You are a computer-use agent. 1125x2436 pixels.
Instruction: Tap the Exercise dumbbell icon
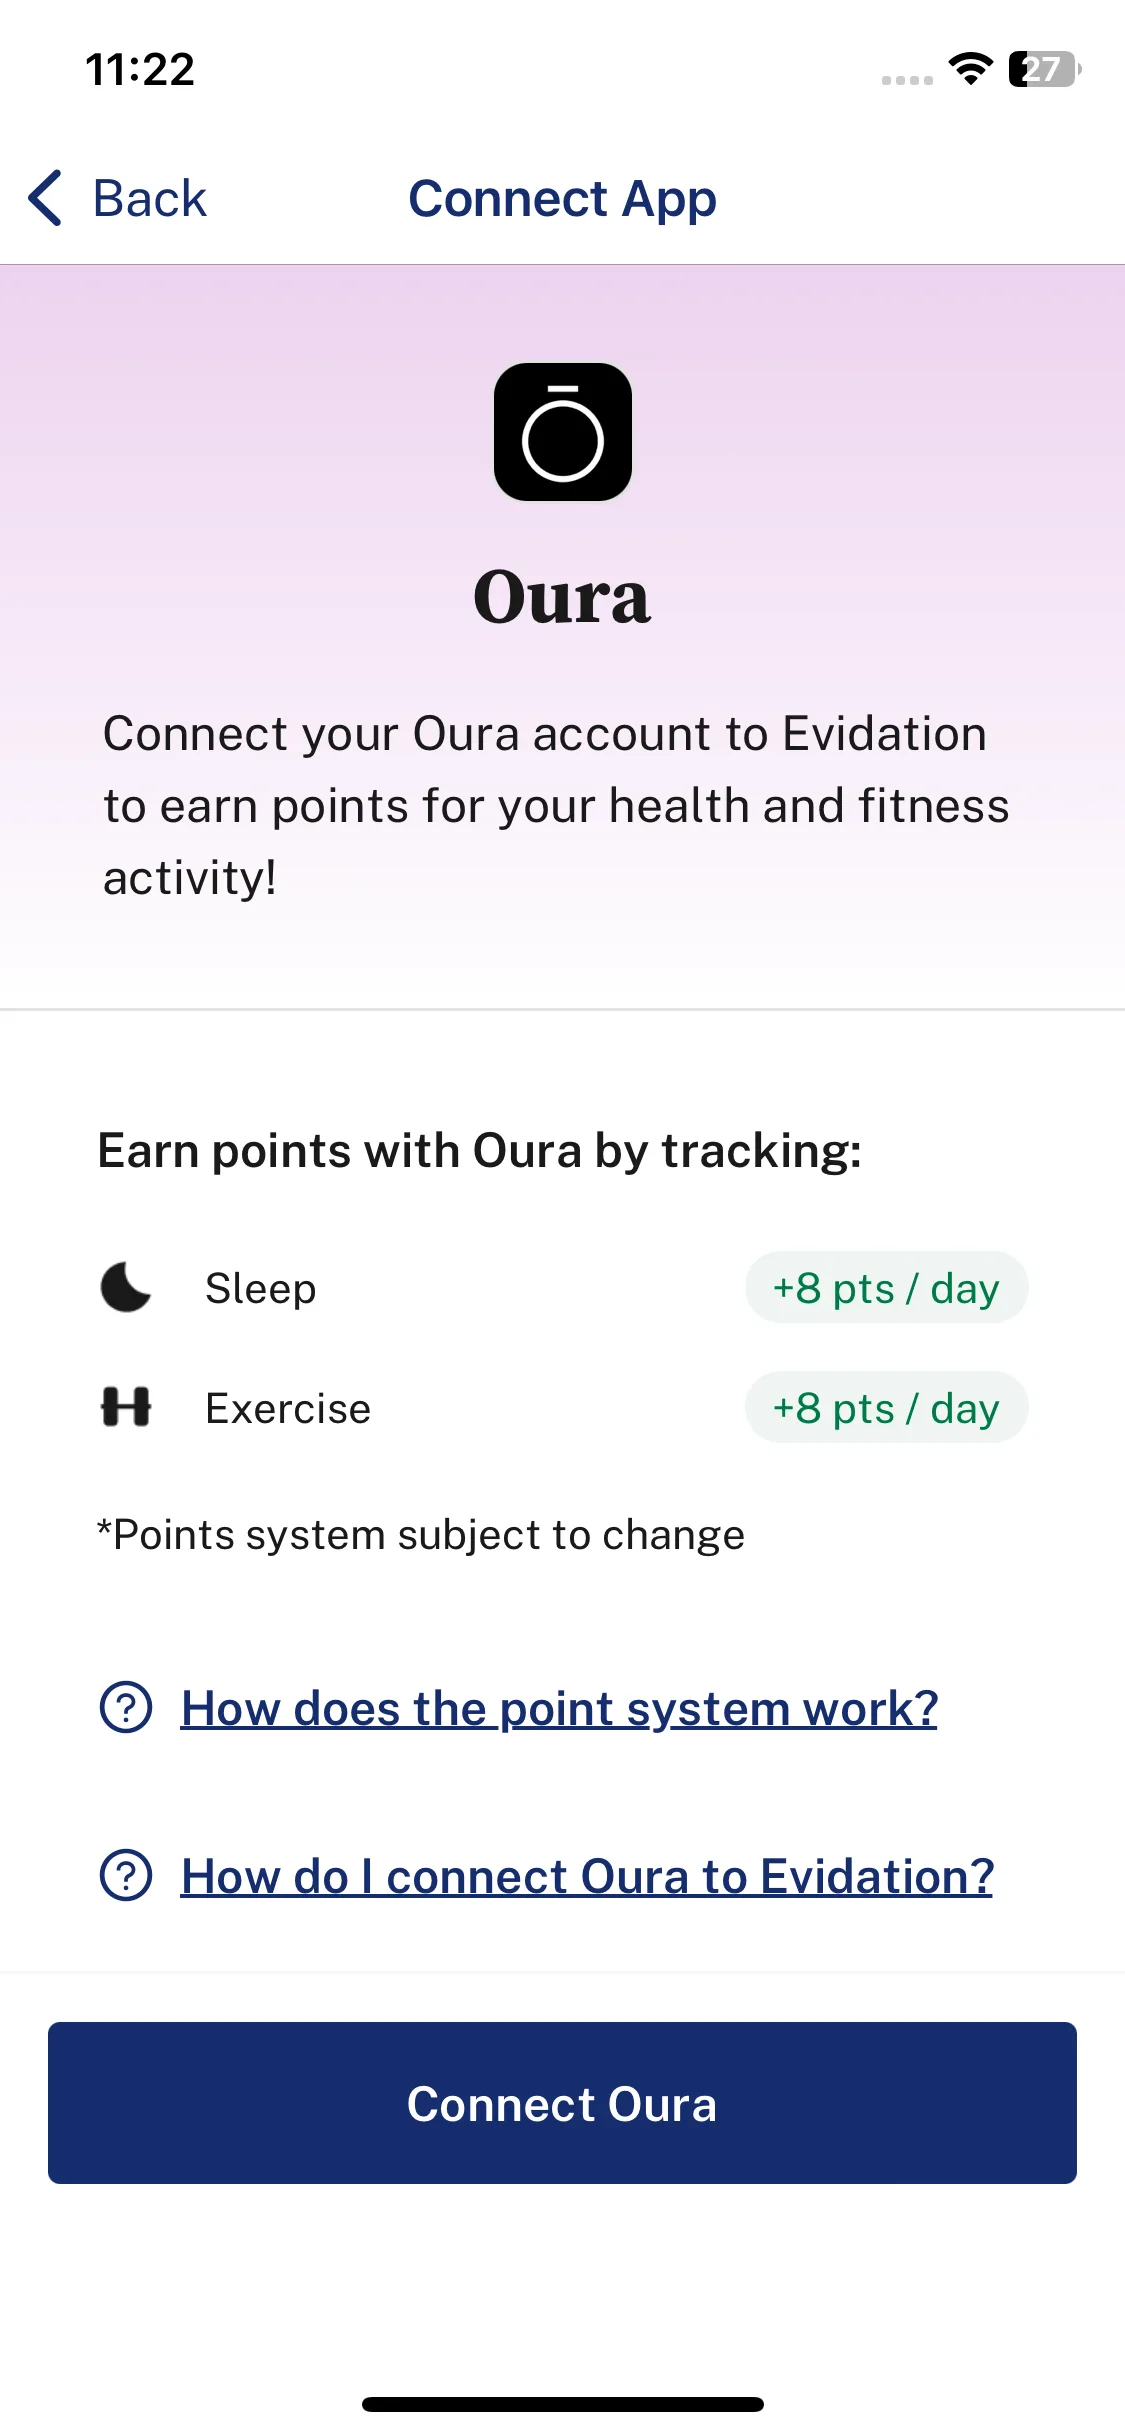[126, 1407]
